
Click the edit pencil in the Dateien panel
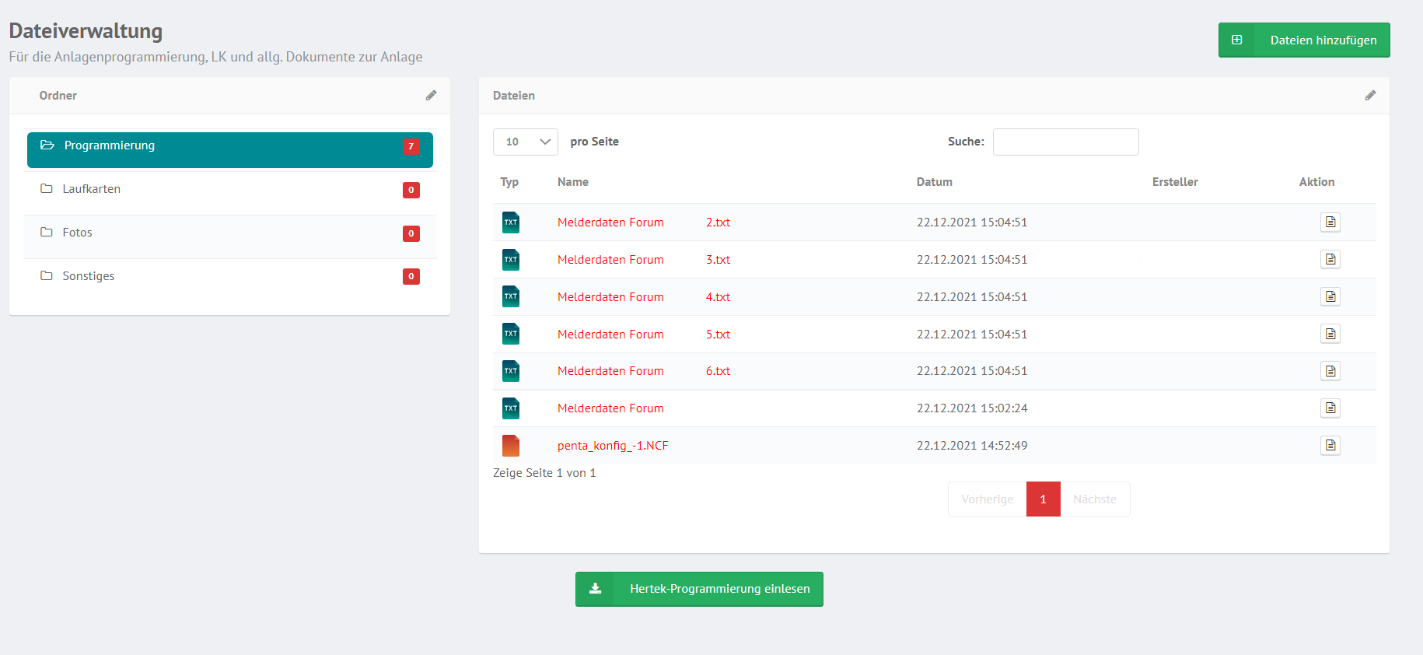(x=1370, y=95)
